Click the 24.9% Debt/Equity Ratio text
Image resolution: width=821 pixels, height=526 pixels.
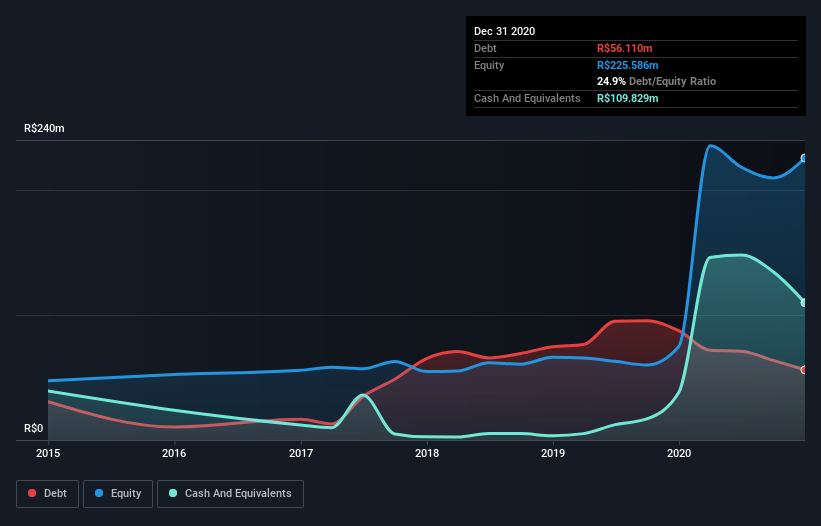(656, 81)
